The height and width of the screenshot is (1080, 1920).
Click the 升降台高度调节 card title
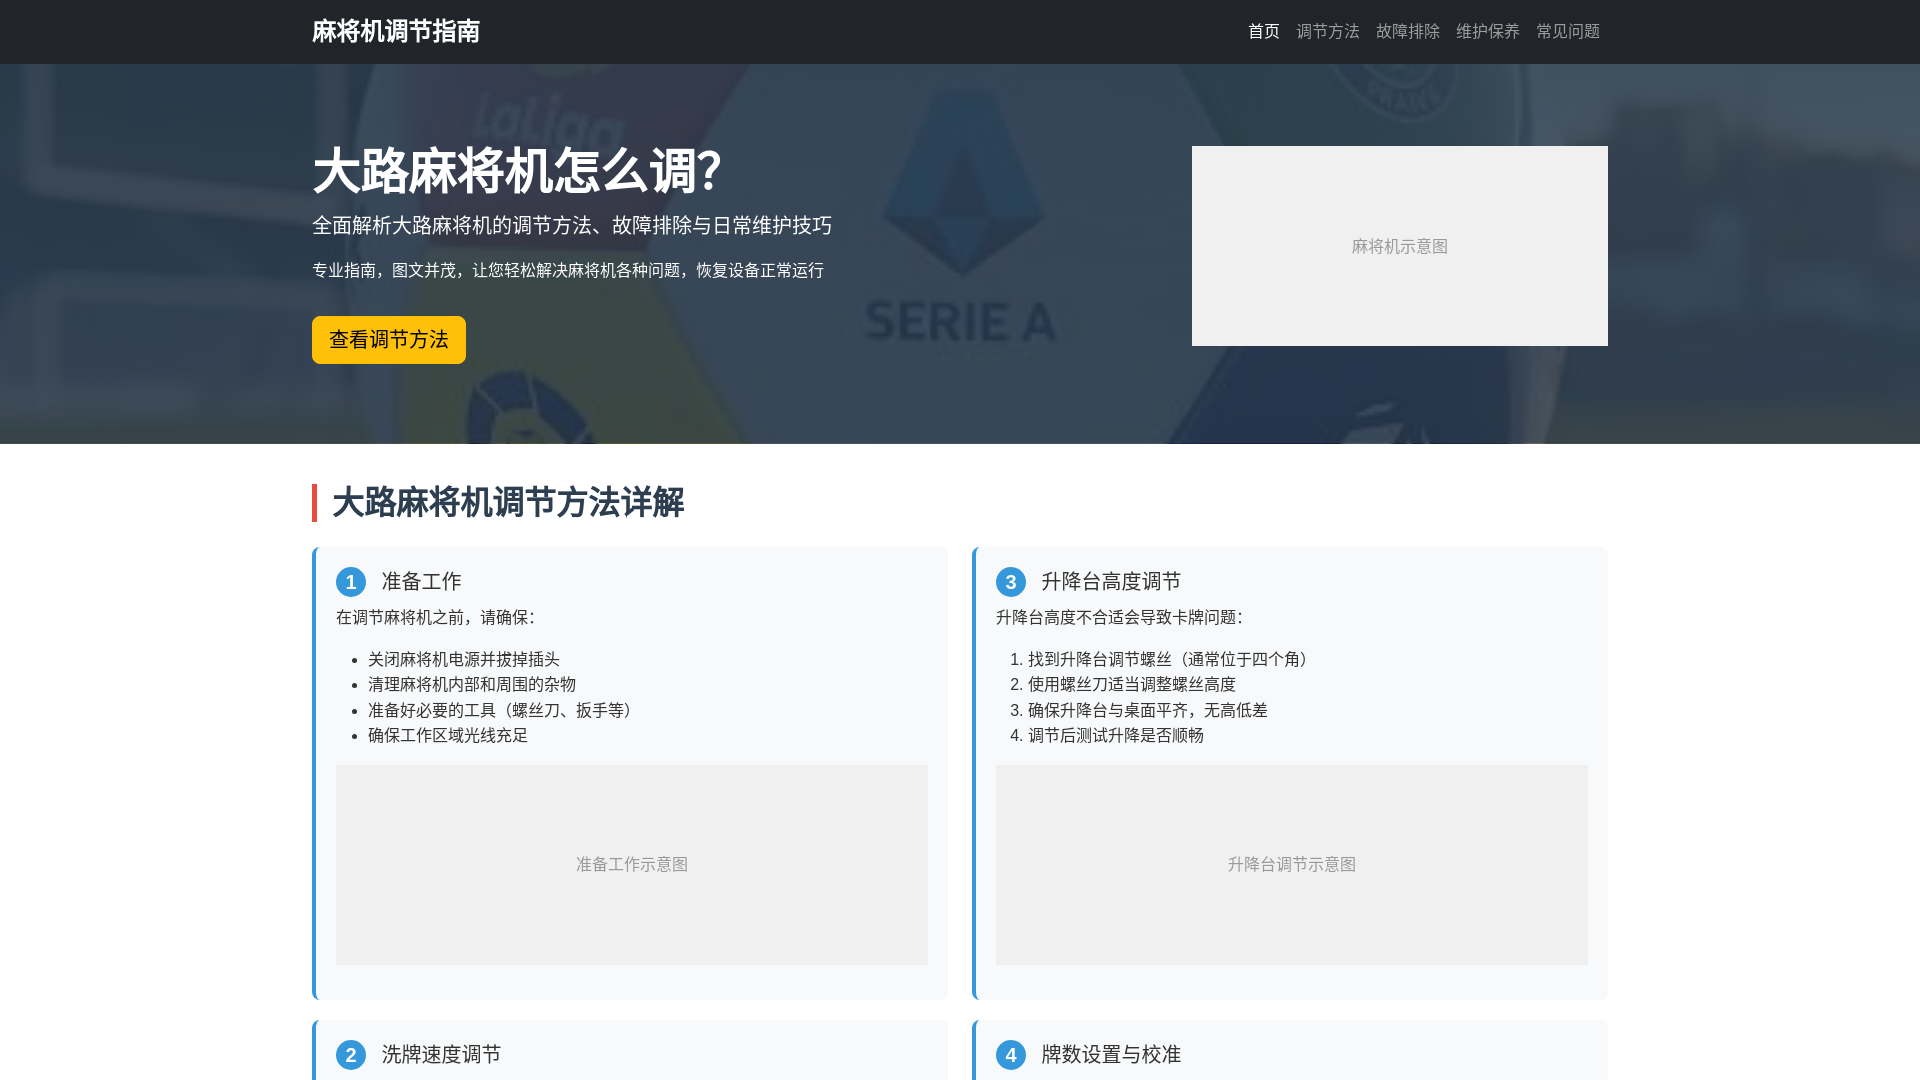[1112, 582]
